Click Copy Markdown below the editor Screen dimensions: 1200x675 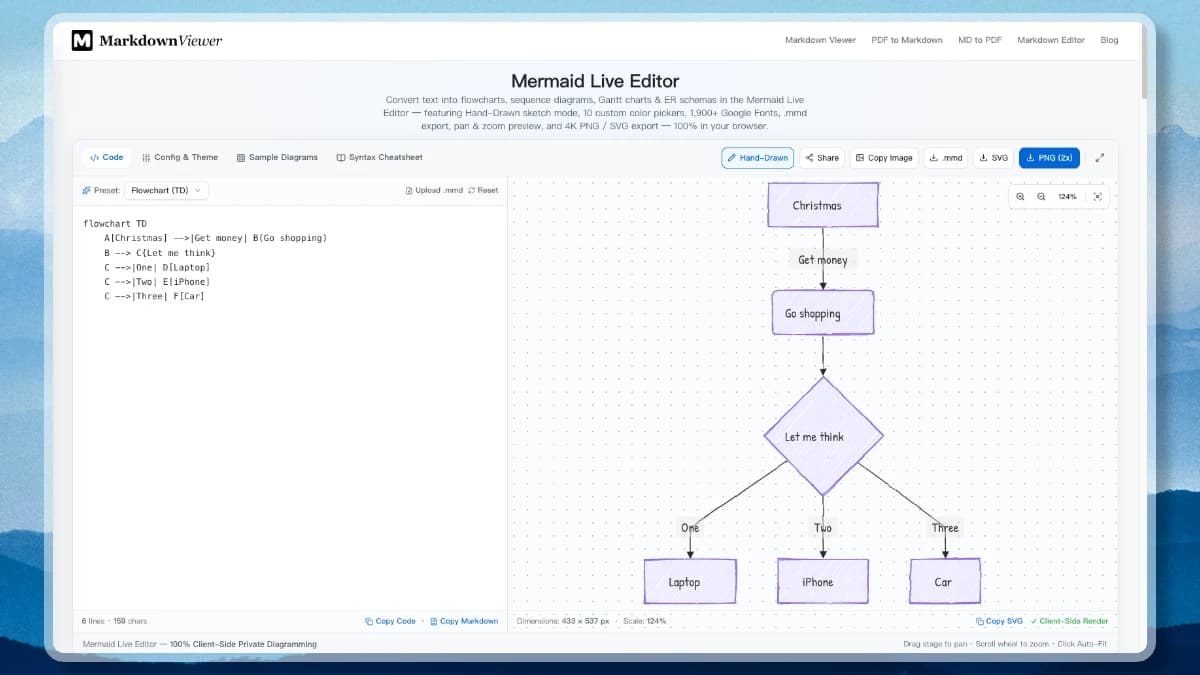tap(464, 621)
